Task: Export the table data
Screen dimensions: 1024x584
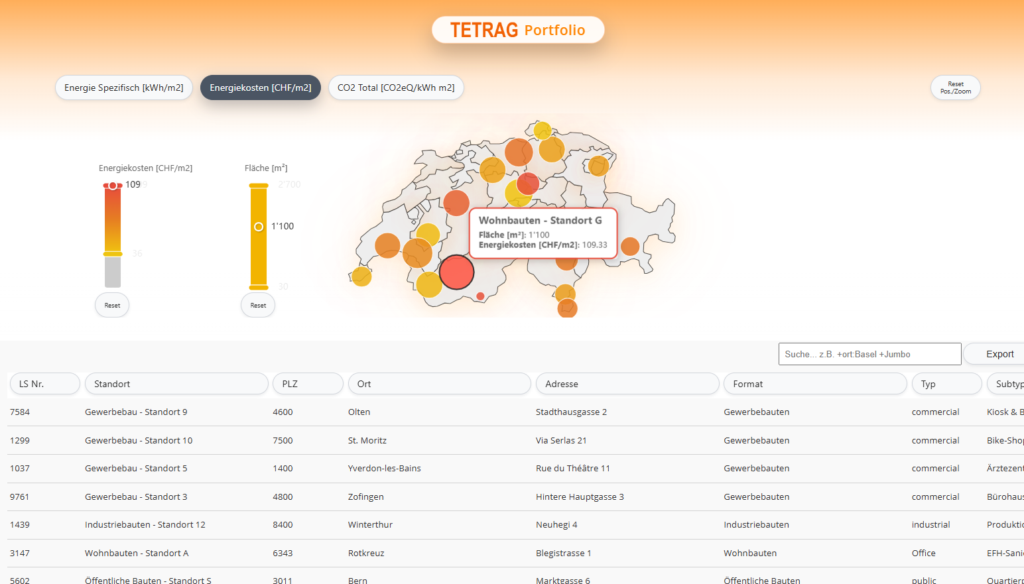Action: [998, 354]
